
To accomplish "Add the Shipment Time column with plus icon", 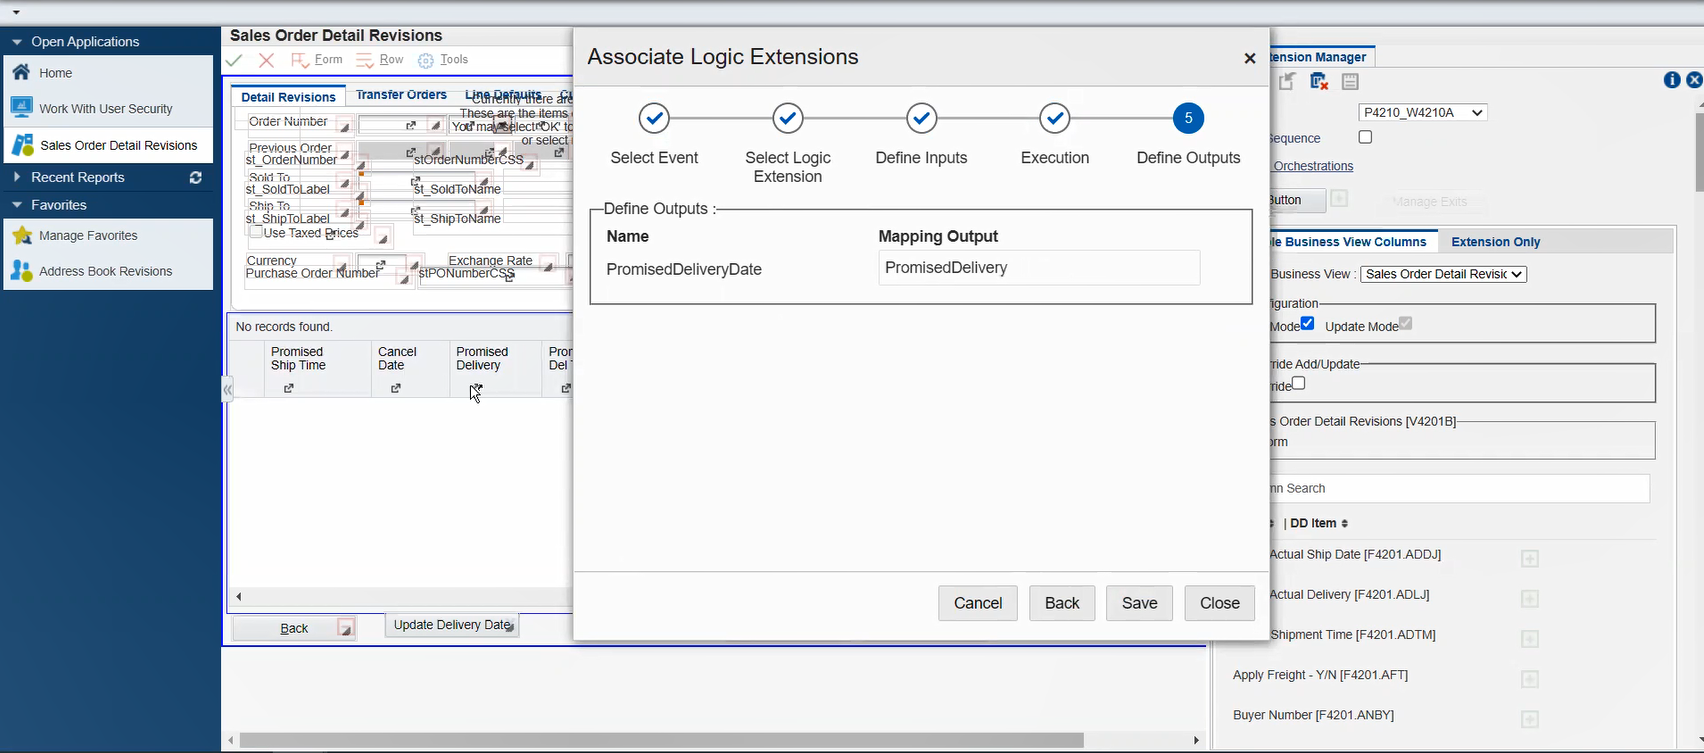I will tap(1529, 639).
